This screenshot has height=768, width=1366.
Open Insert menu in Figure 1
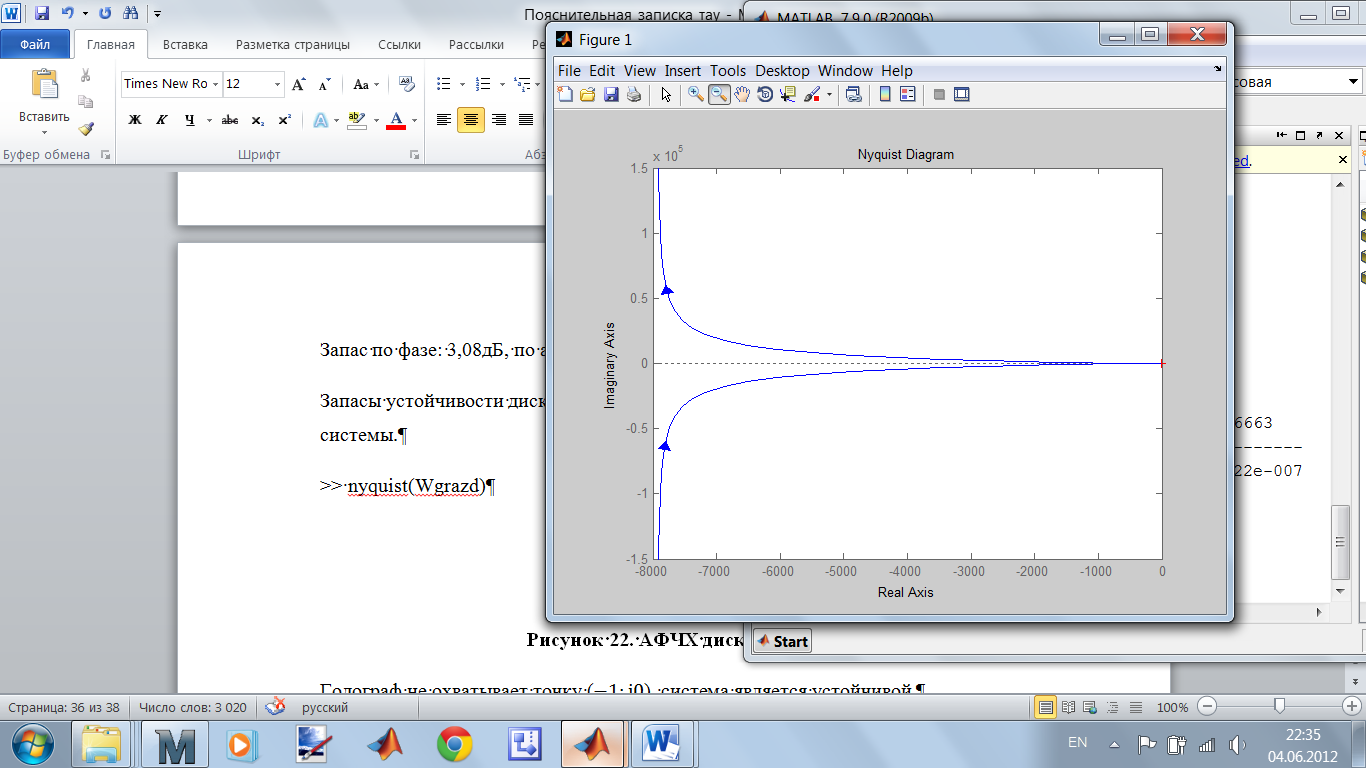coord(683,71)
